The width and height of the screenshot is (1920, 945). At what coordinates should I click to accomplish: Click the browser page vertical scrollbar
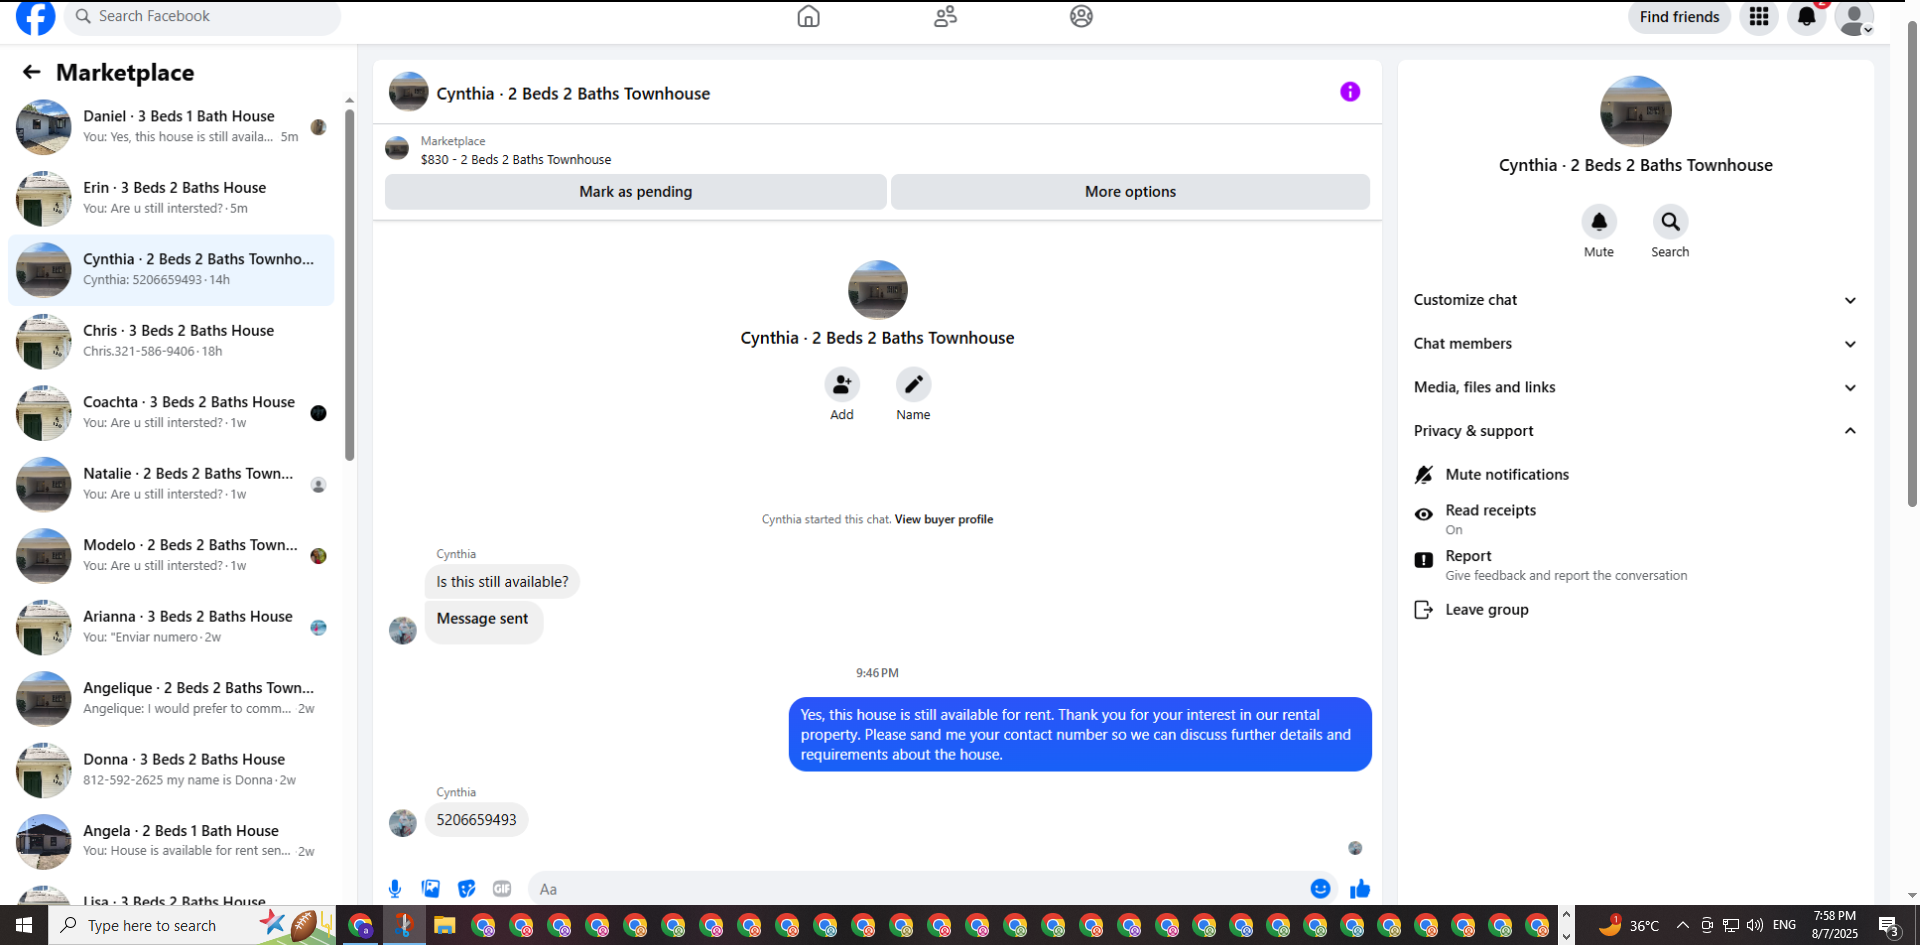point(1912,264)
